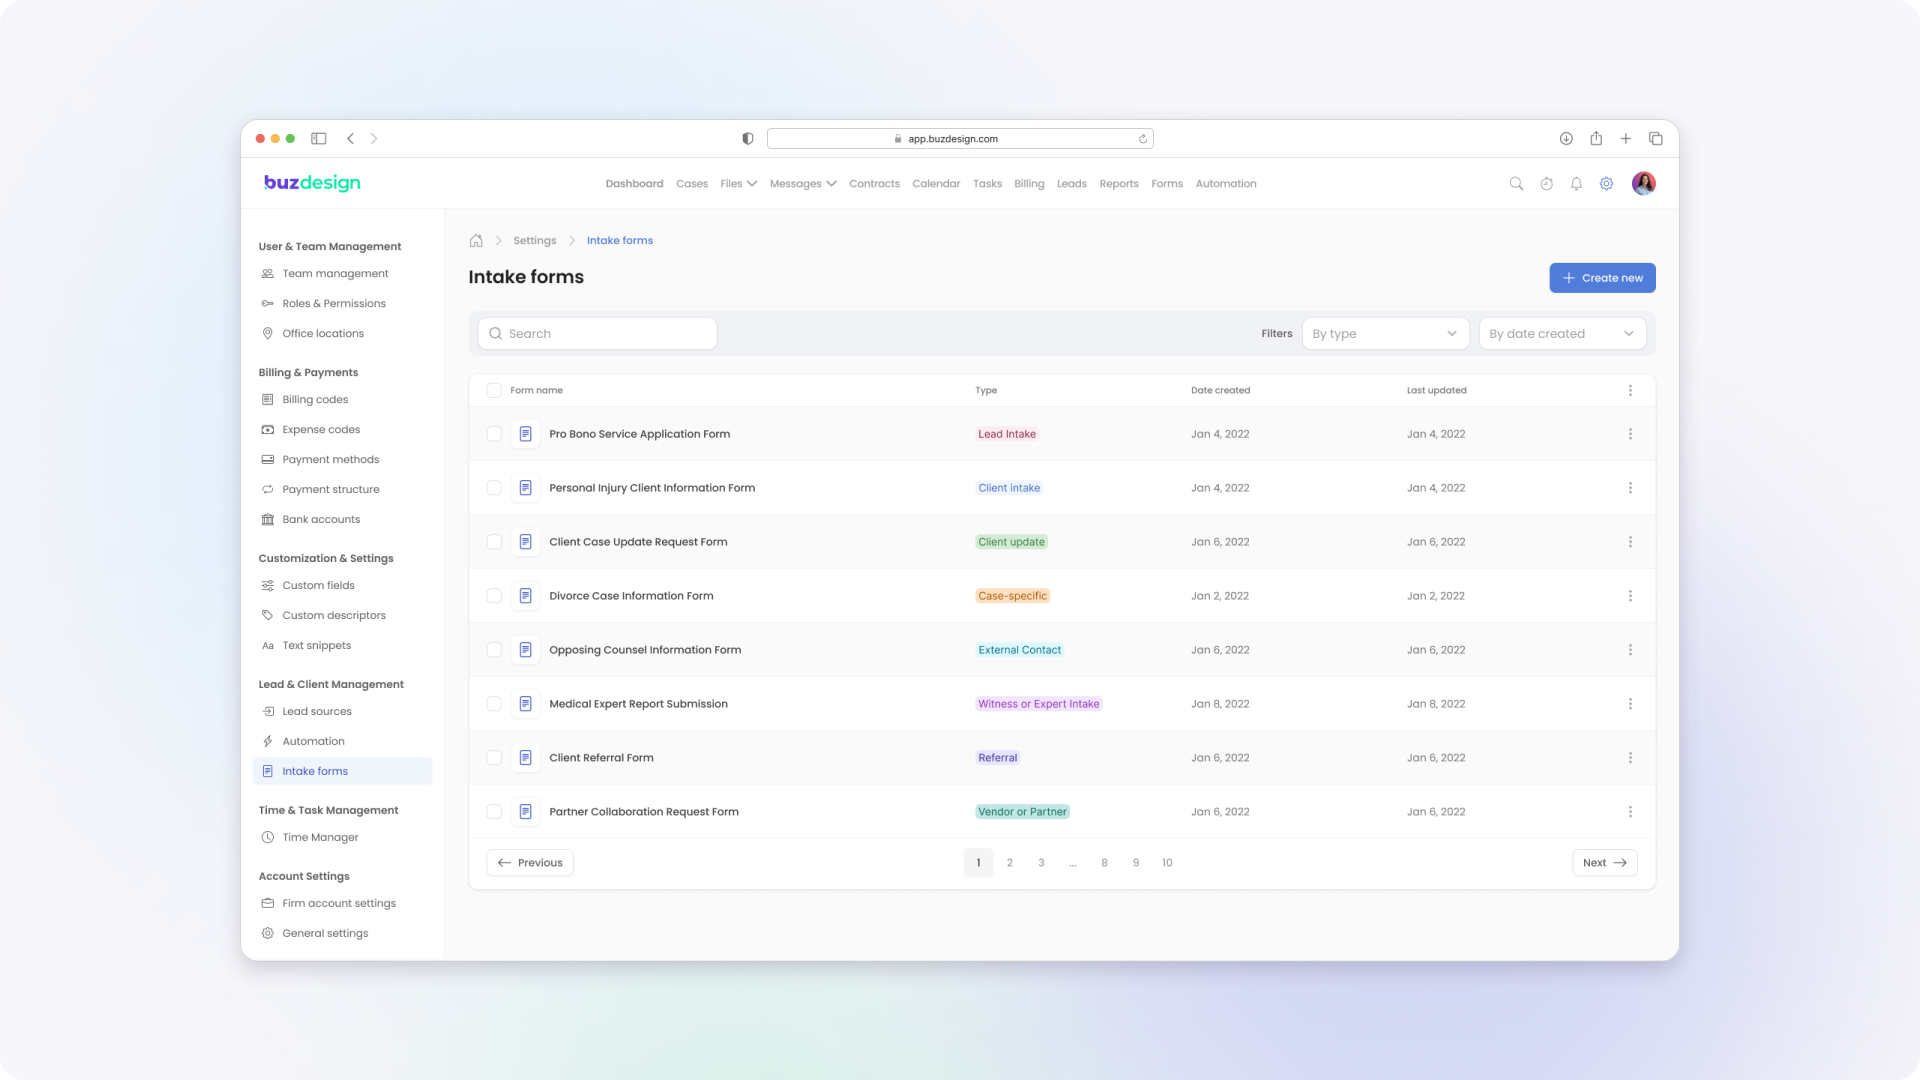Open row options for Client Referral Form

(1630, 758)
